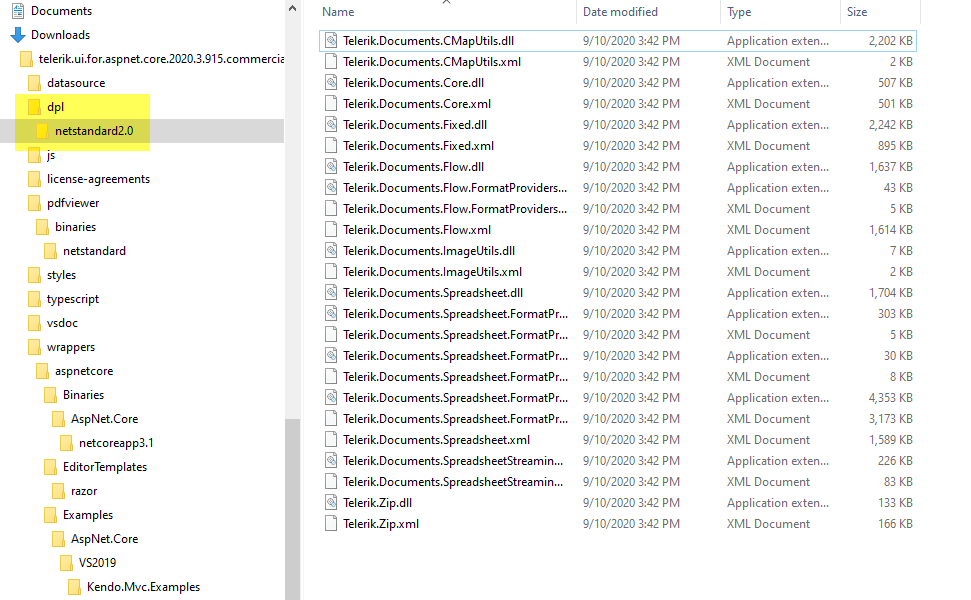
Task: Select the EditorTemplates folder
Action: [x=105, y=467]
